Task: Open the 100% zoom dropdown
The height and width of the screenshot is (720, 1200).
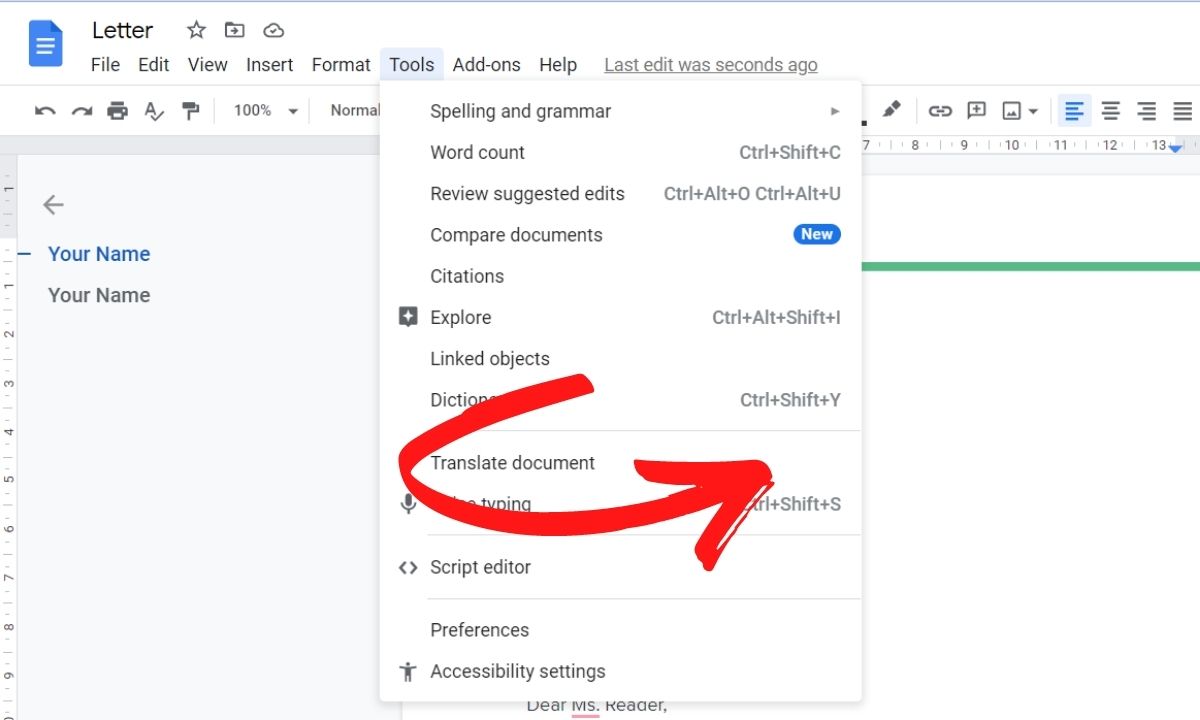Action: (265, 111)
